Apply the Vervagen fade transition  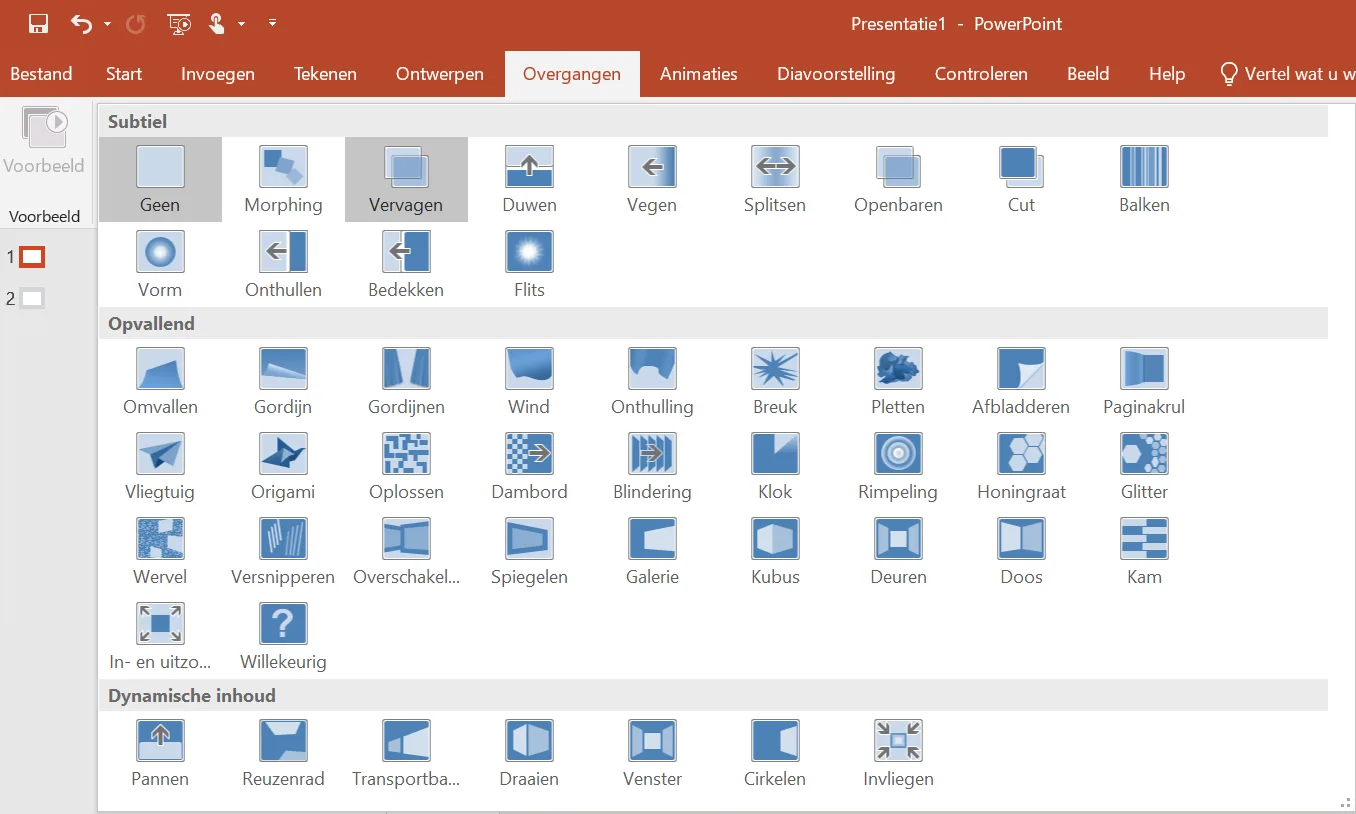point(406,179)
